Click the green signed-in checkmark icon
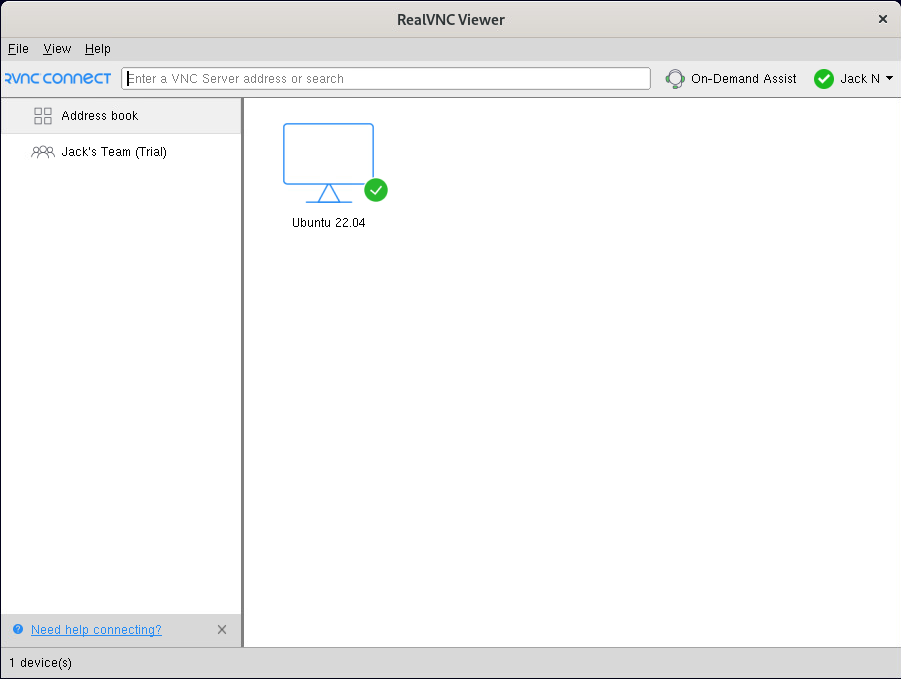The width and height of the screenshot is (901, 679). pyautogui.click(x=823, y=79)
